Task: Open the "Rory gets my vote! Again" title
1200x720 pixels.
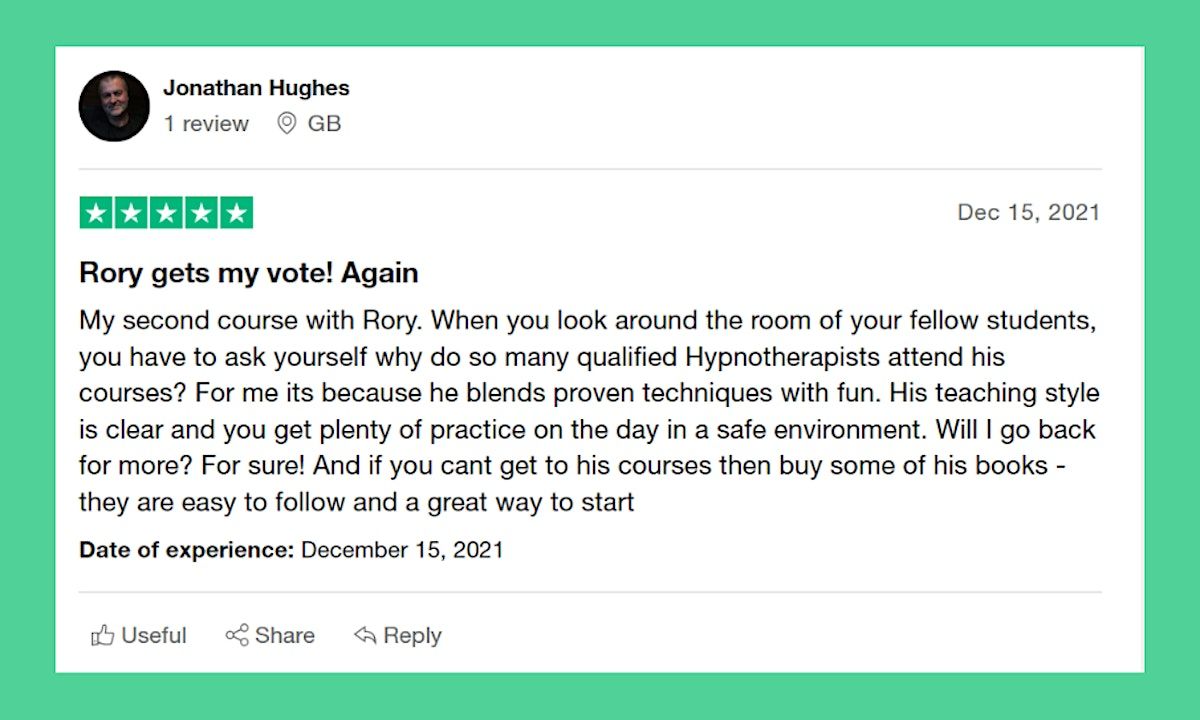Action: pyautogui.click(x=248, y=273)
